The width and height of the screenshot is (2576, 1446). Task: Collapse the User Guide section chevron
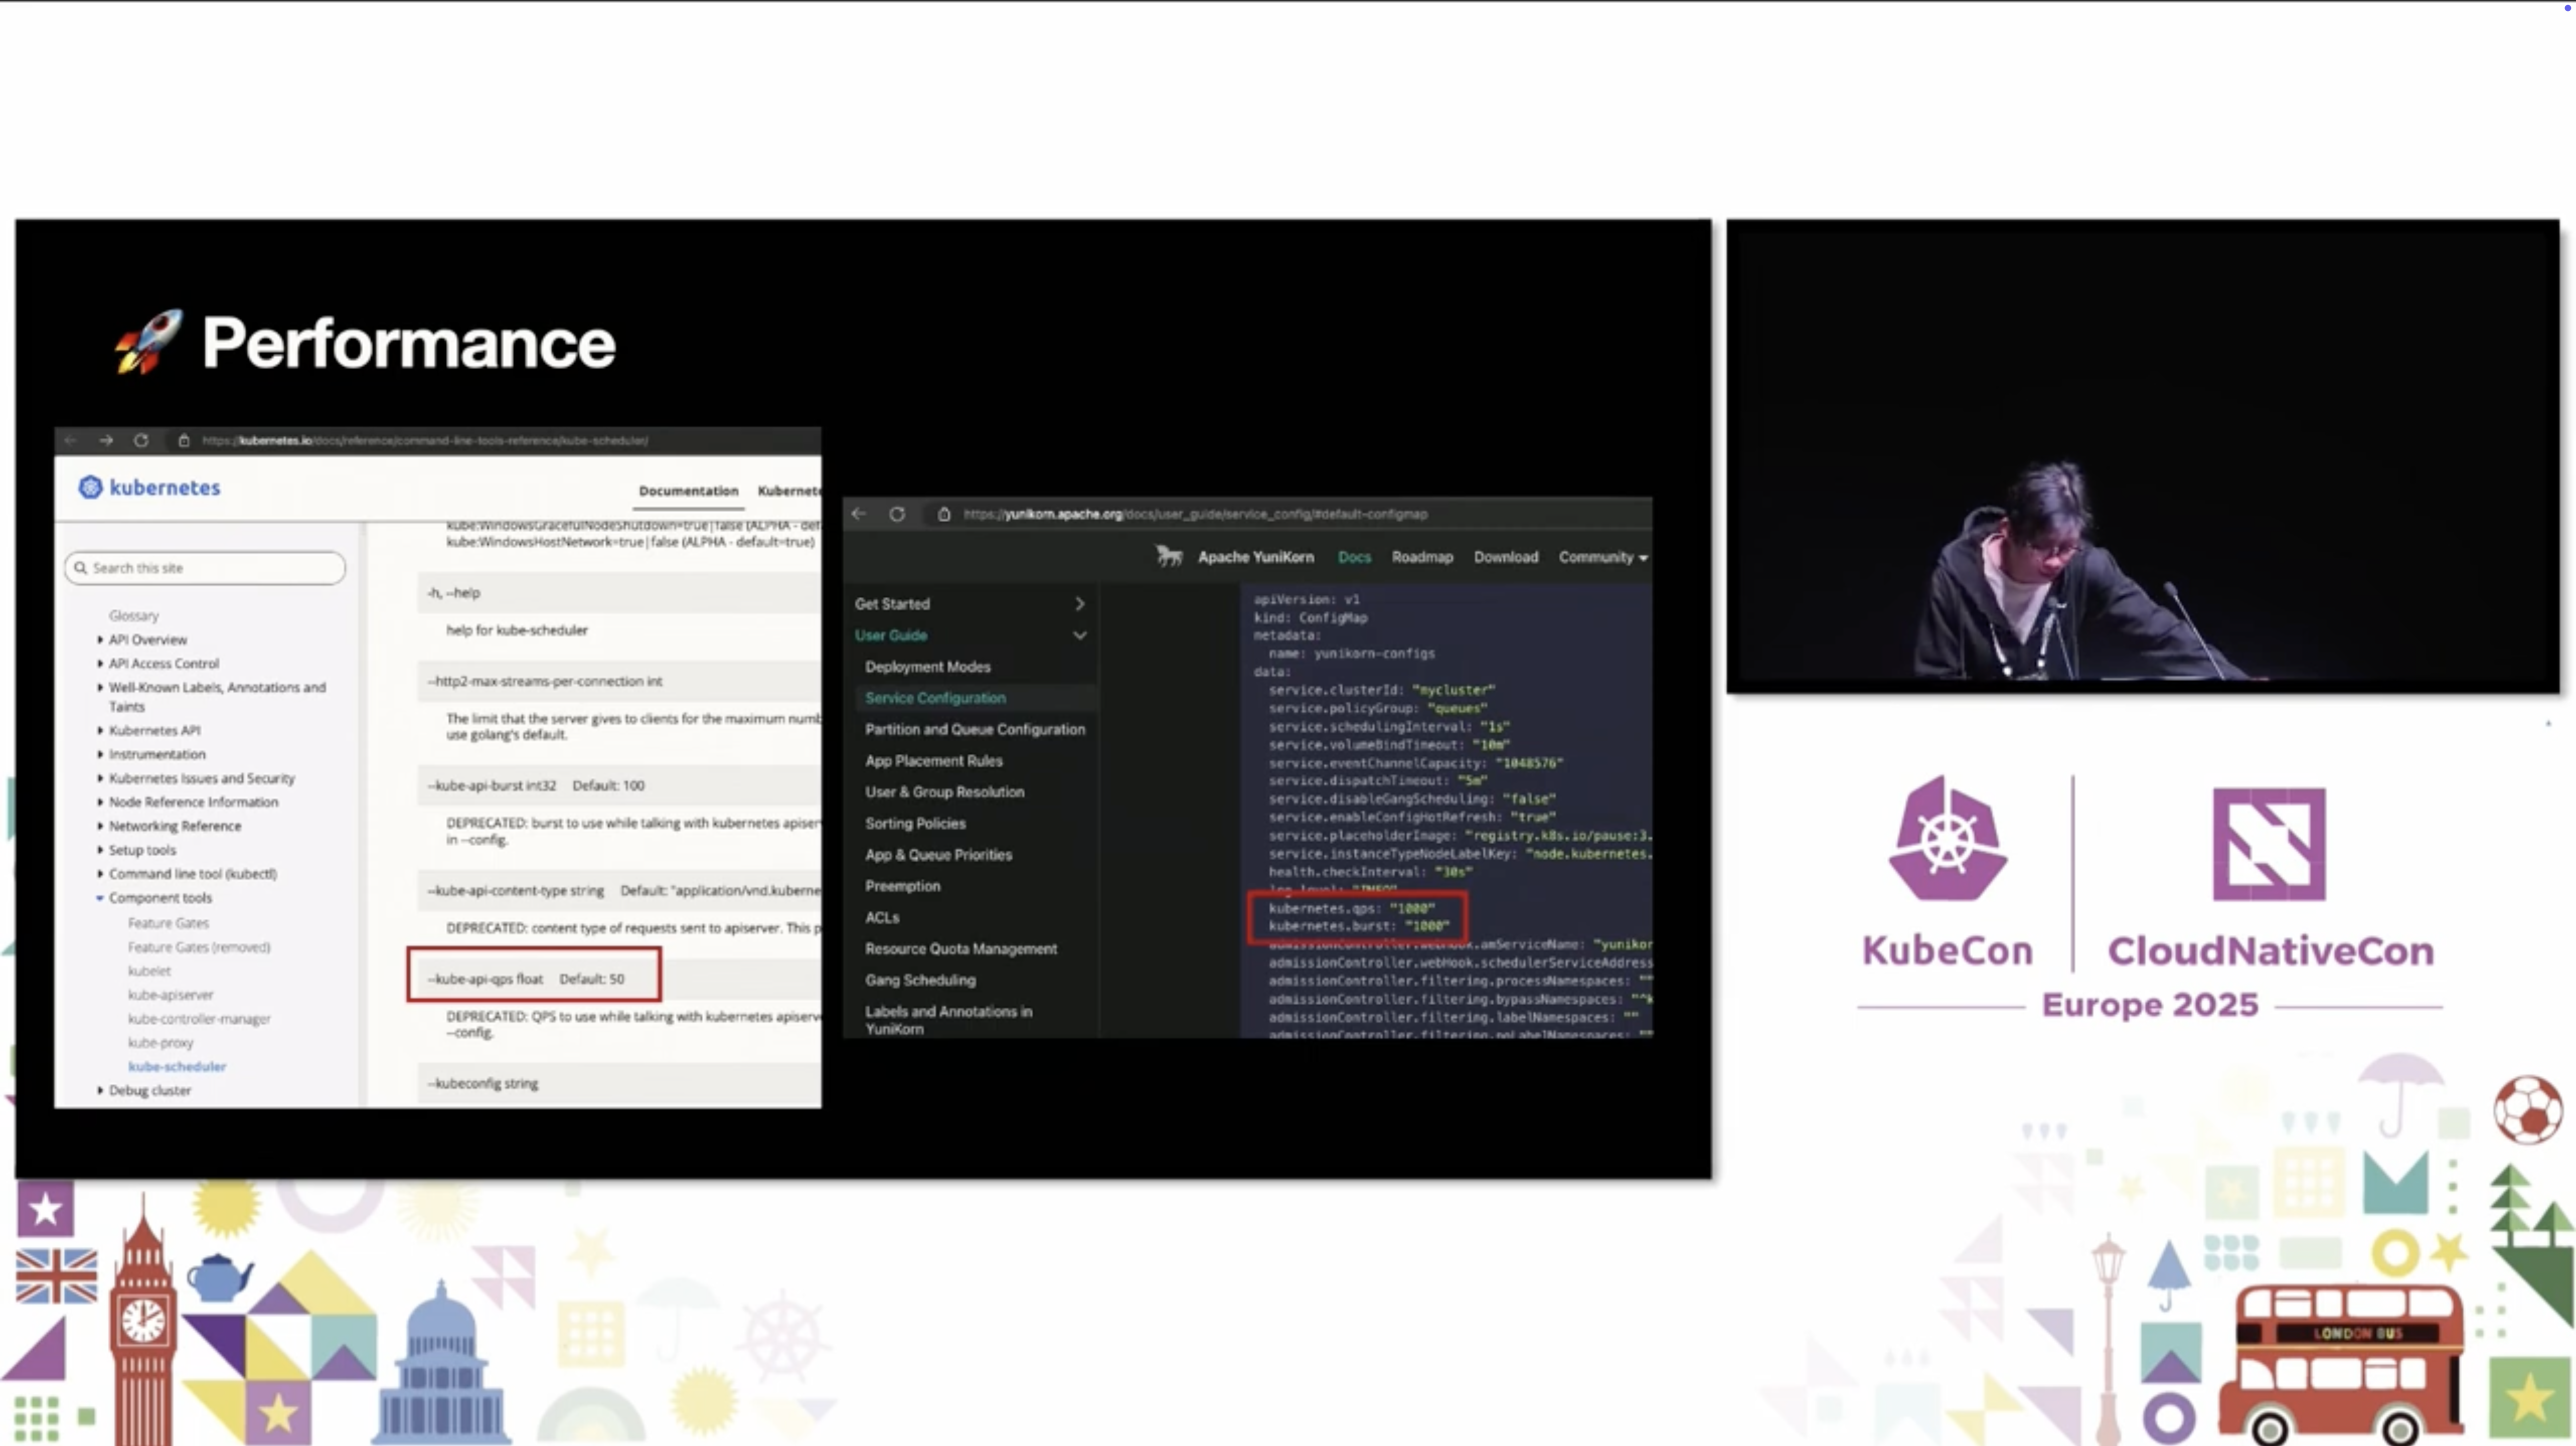click(x=1079, y=635)
